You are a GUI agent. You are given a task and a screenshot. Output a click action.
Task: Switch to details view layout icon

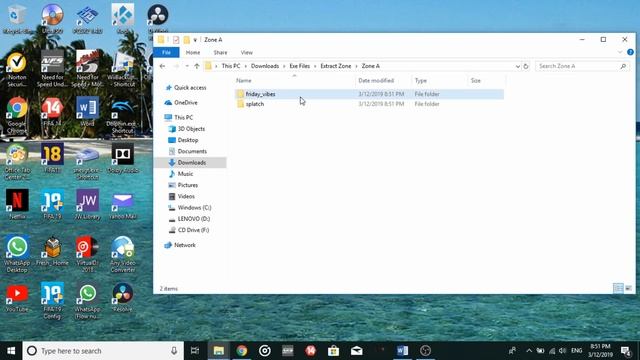618,289
